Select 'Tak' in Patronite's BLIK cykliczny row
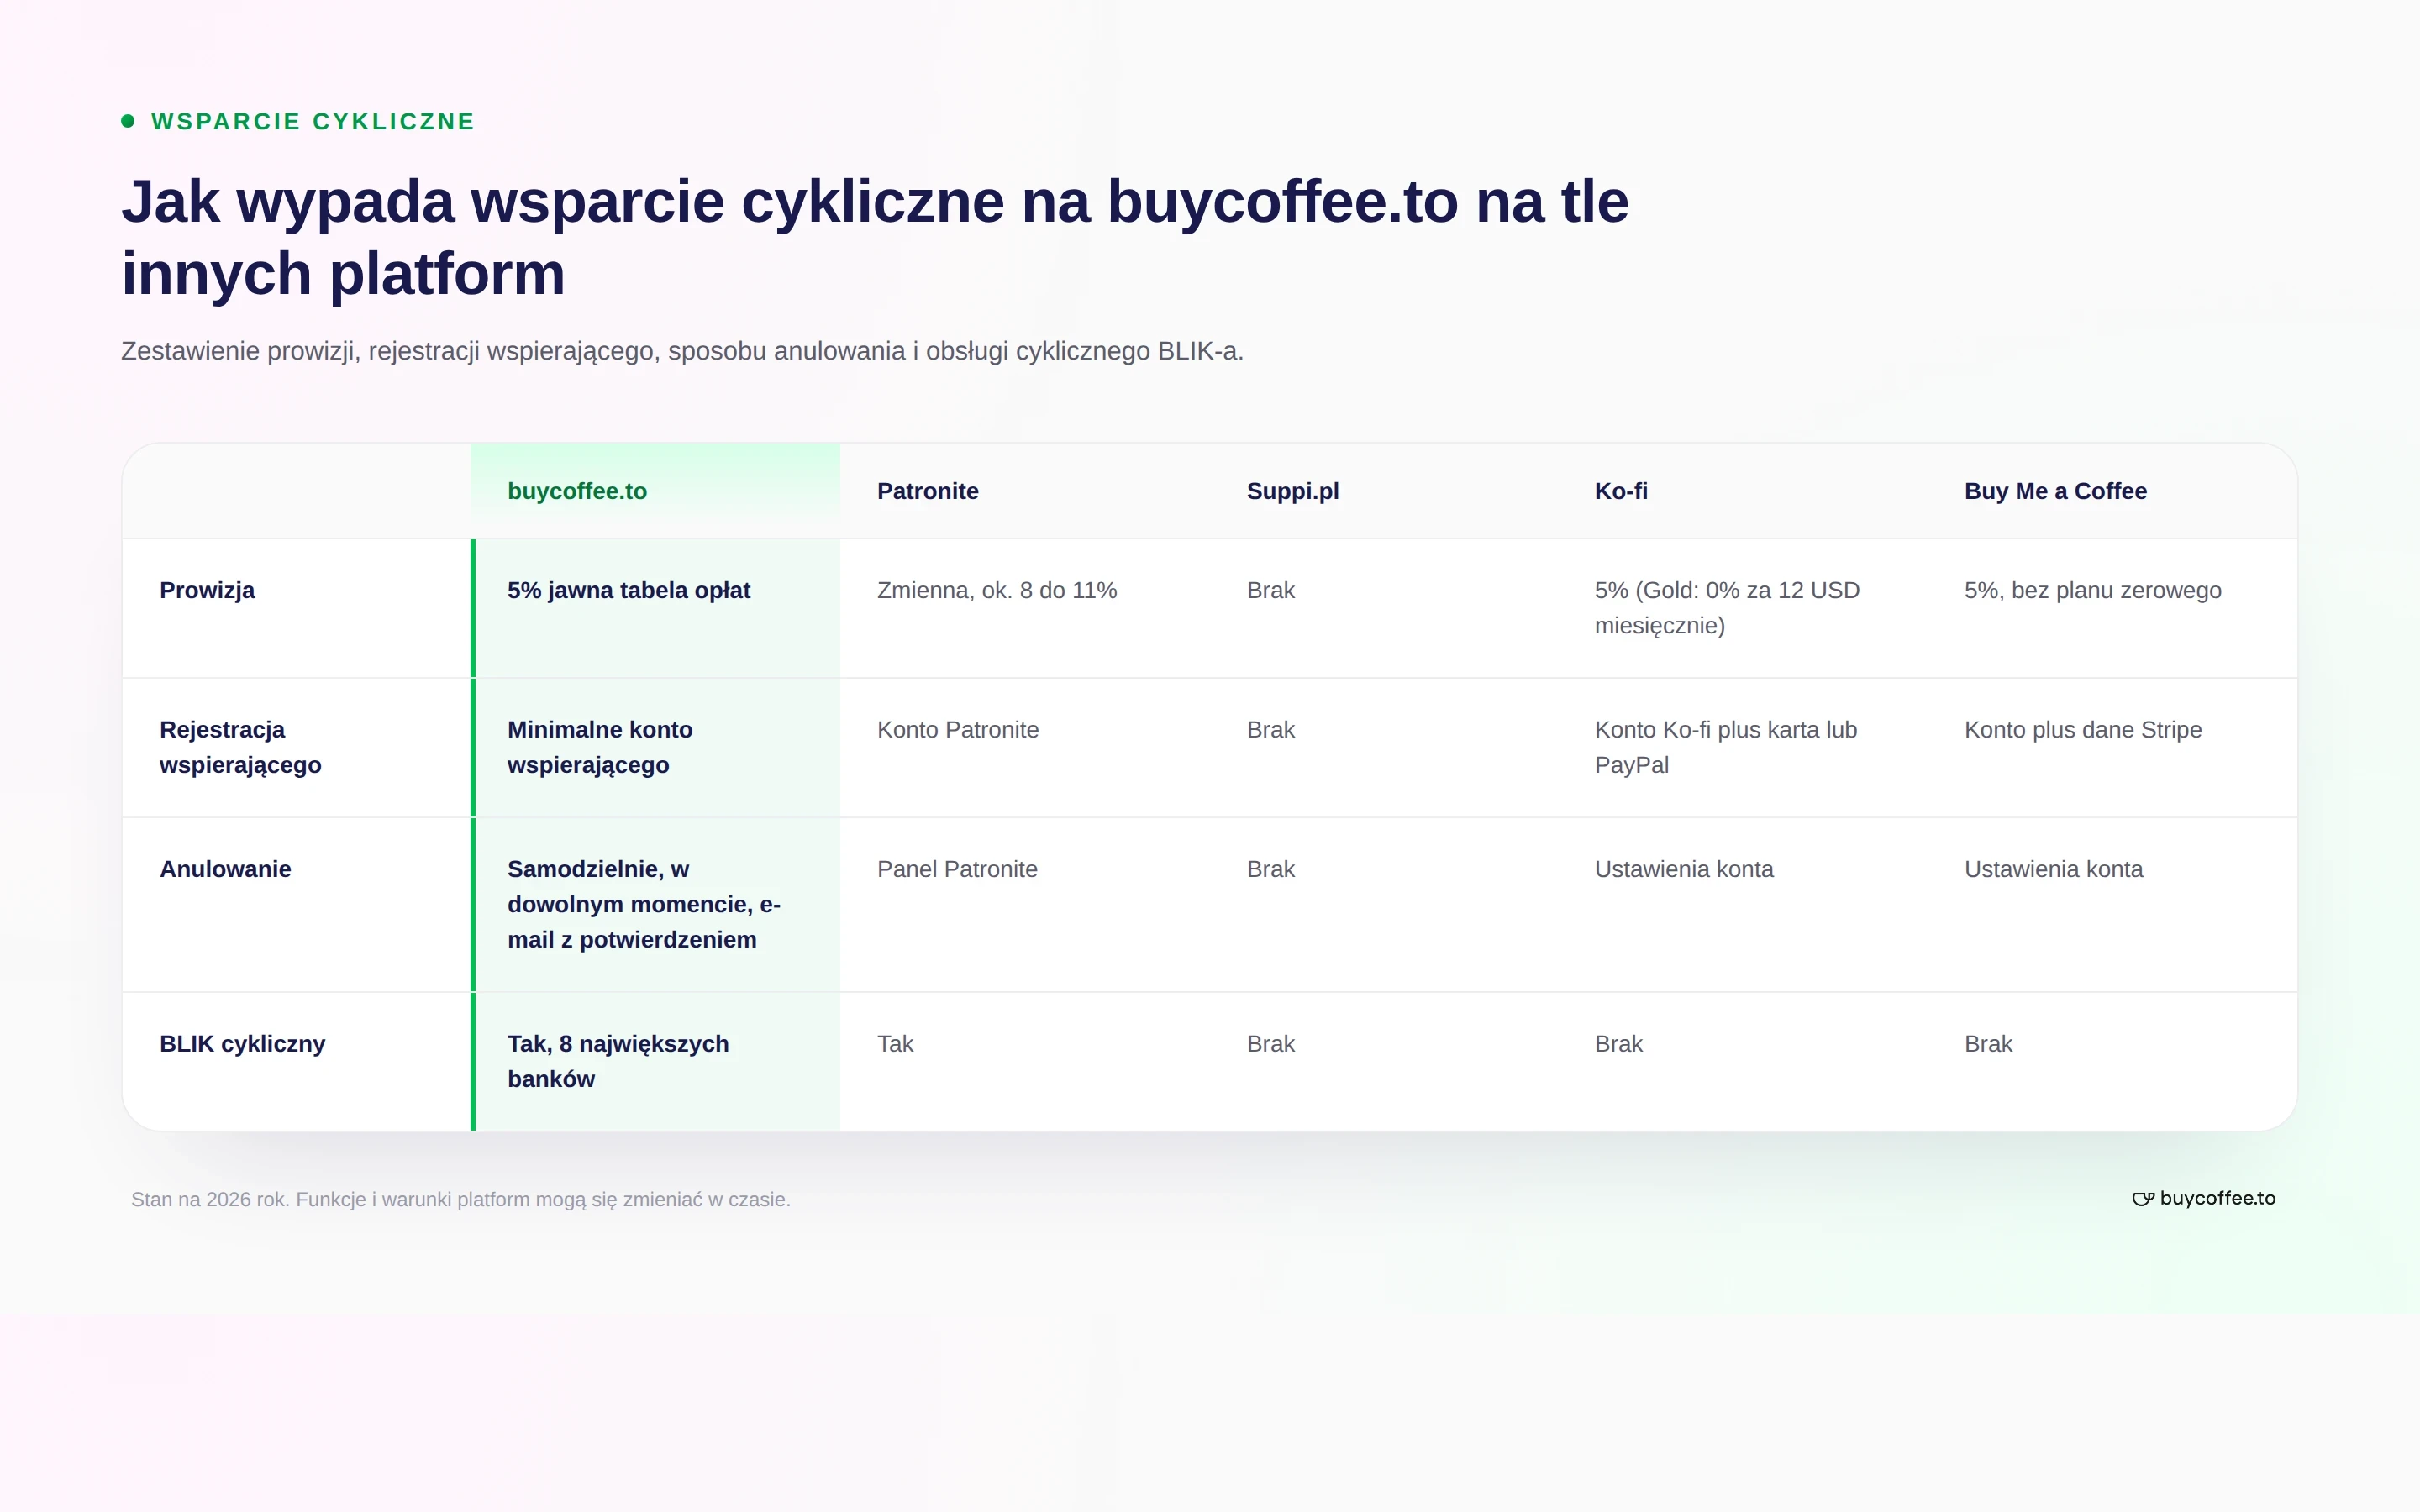The image size is (2420, 1512). tap(895, 1044)
